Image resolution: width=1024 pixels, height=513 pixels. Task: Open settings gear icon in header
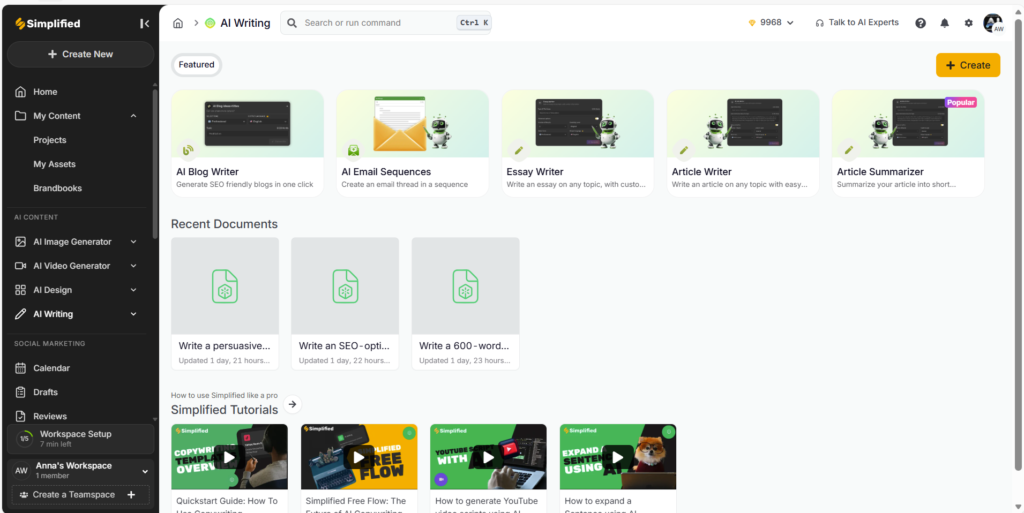click(x=968, y=23)
